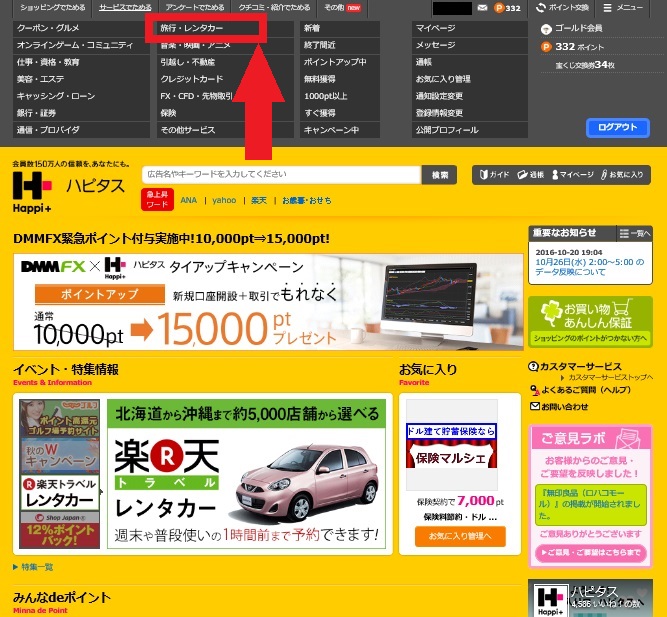Open 公開プロフィール menu item
This screenshot has height=617, width=667.
click(470, 130)
